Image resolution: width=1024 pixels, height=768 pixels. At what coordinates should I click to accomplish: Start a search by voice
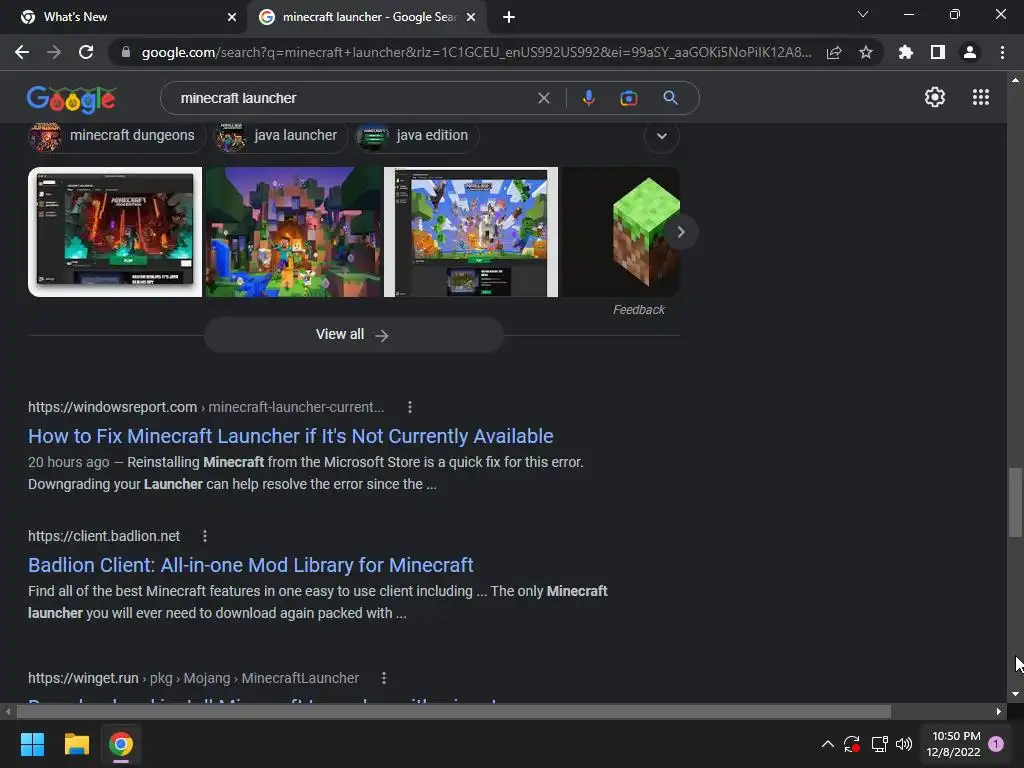point(588,98)
